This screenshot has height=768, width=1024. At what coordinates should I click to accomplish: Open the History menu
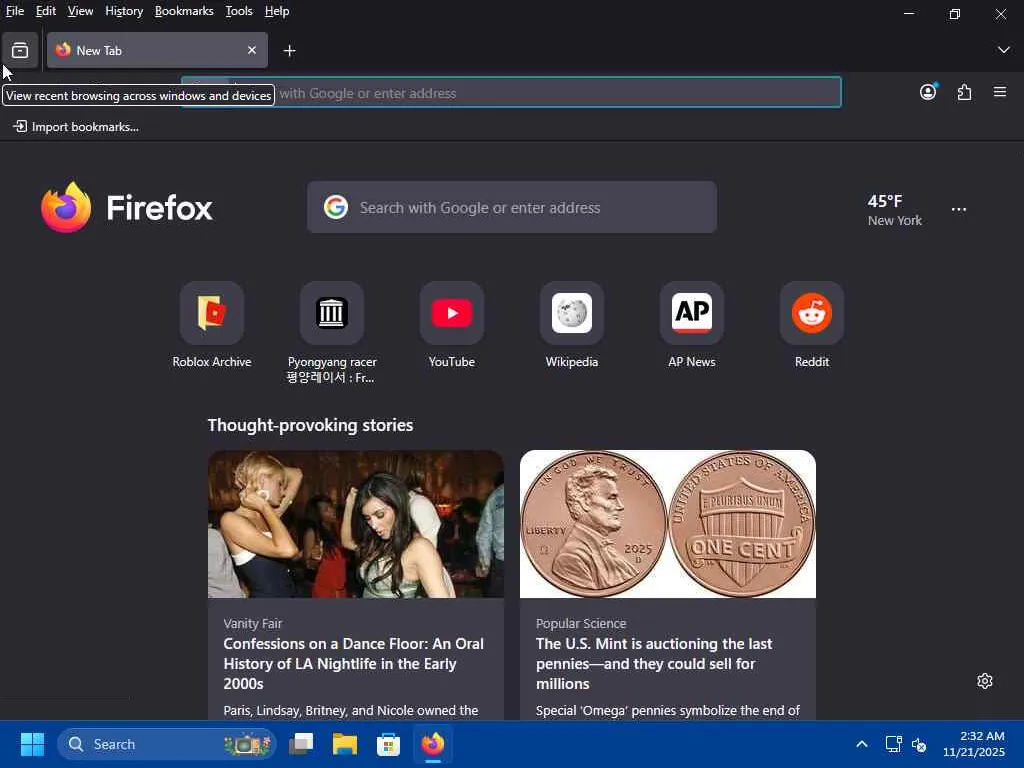124,11
